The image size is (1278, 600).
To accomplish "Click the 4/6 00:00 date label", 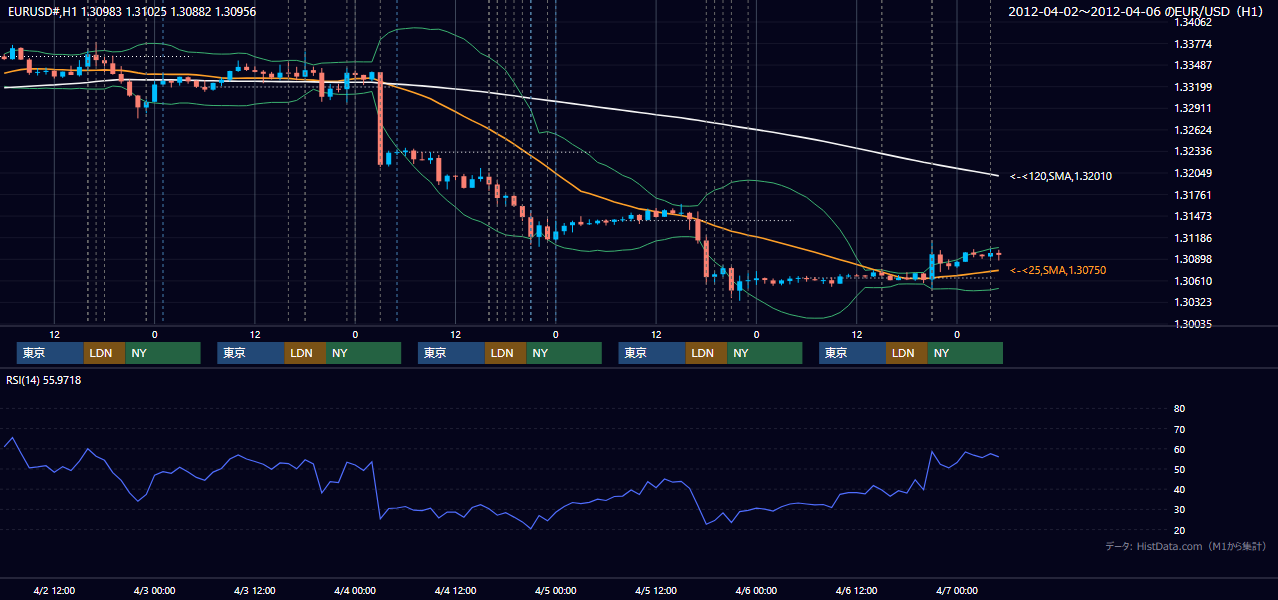I will point(756,590).
